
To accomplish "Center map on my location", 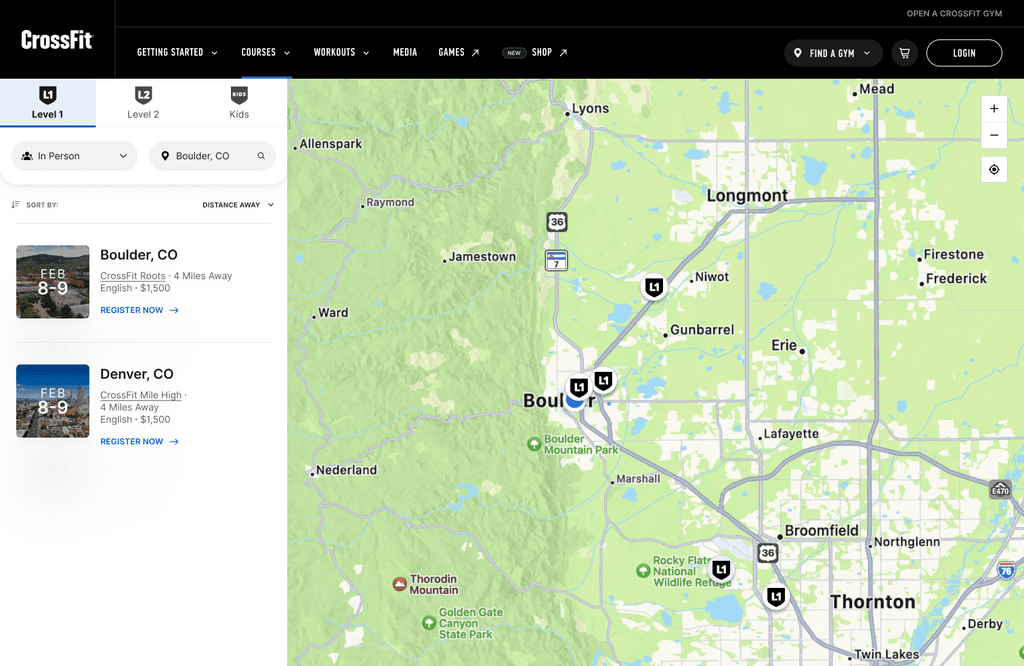I will tap(994, 170).
